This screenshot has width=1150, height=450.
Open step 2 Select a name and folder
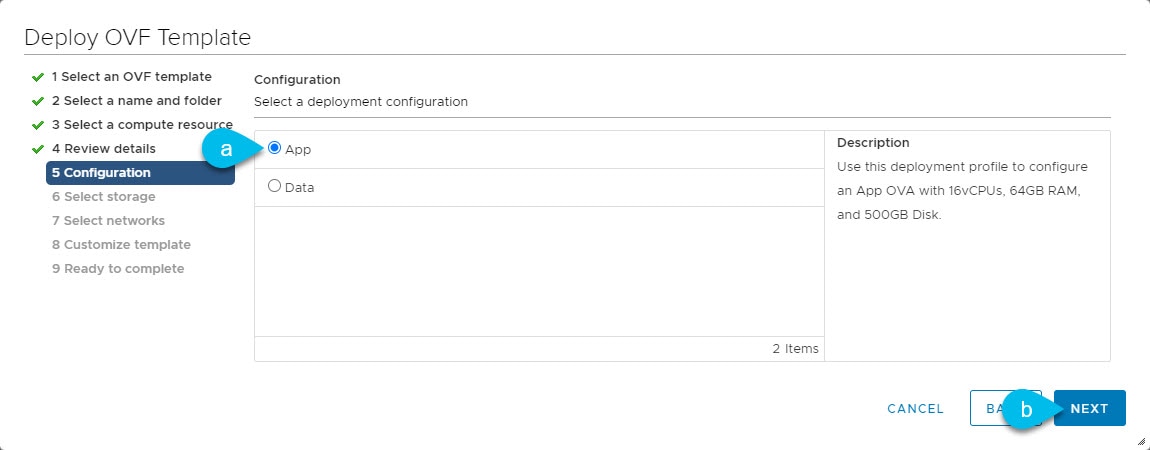[x=136, y=100]
